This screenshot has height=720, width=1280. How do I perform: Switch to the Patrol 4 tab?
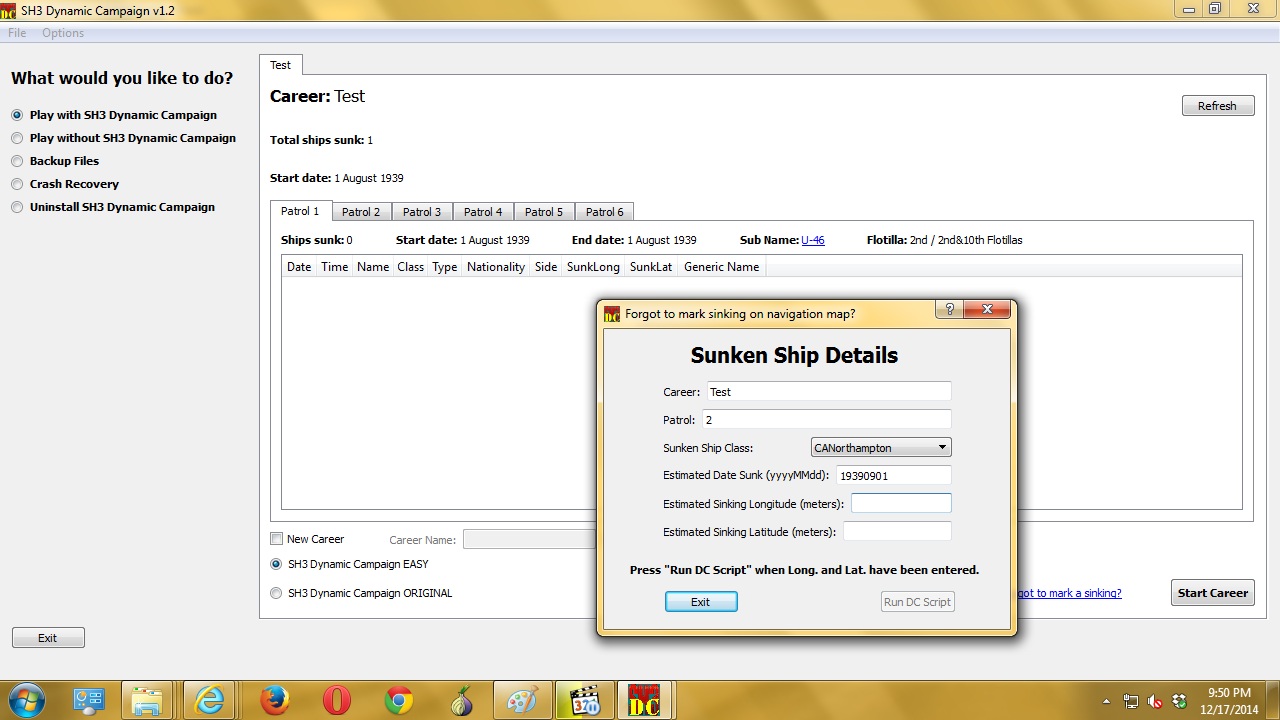point(483,212)
